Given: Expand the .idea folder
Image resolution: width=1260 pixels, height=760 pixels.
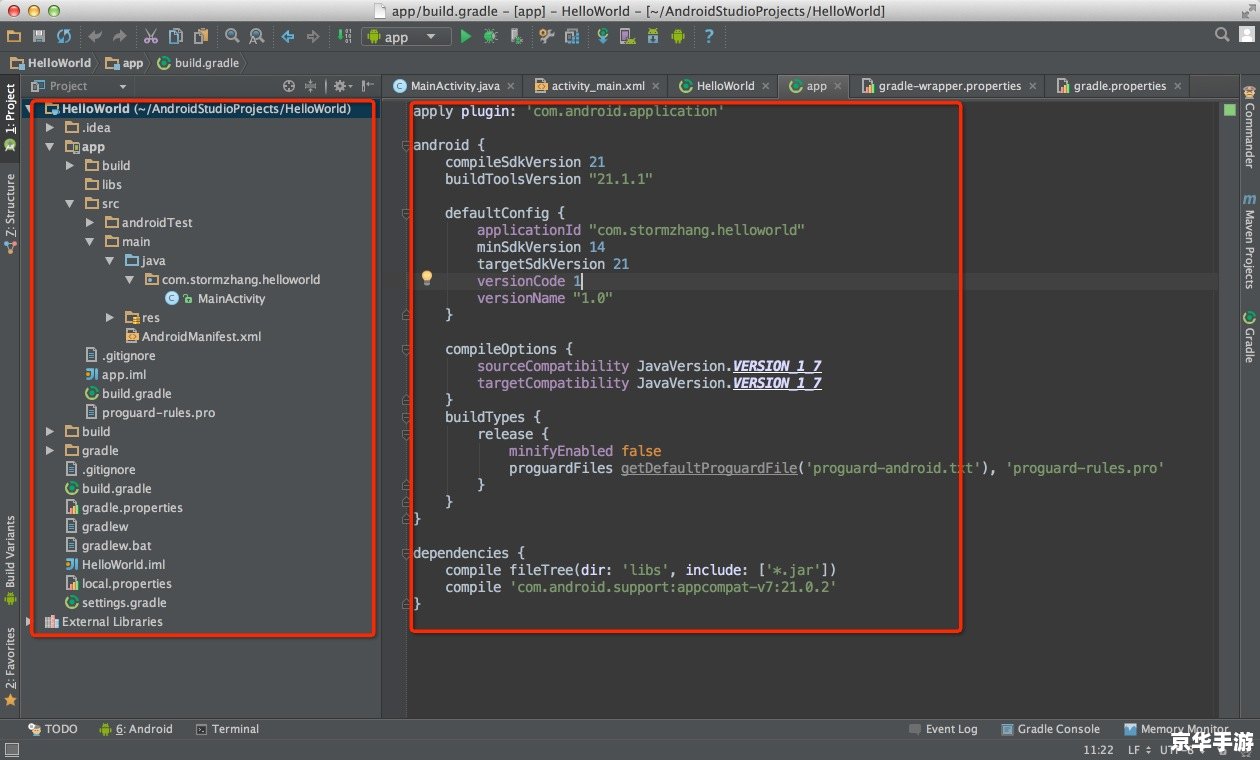Looking at the screenshot, I should [49, 128].
